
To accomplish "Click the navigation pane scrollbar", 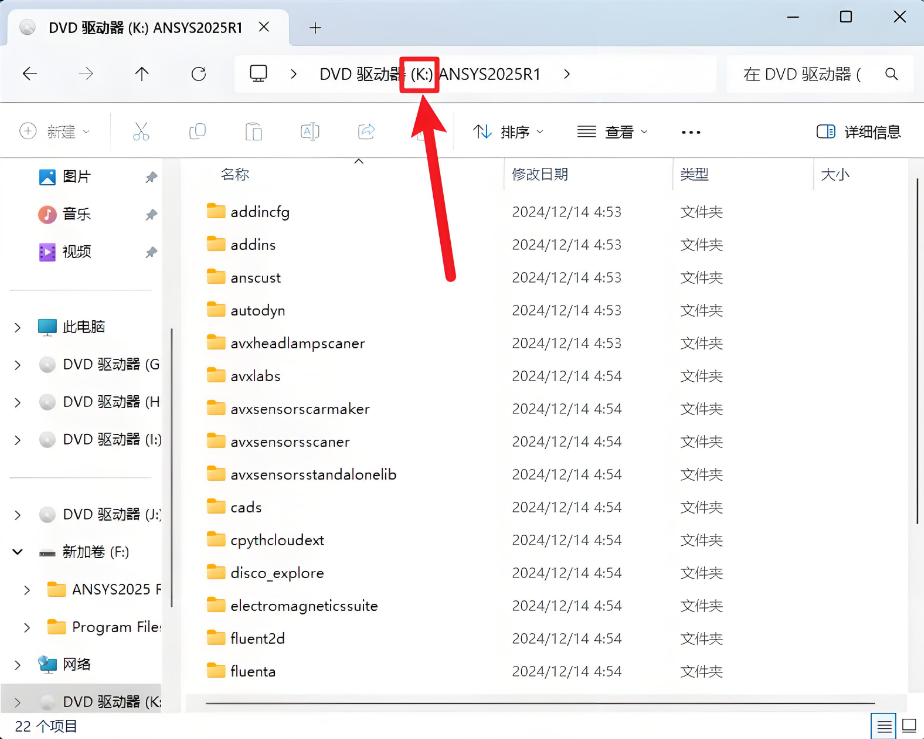I will pyautogui.click(x=171, y=467).
